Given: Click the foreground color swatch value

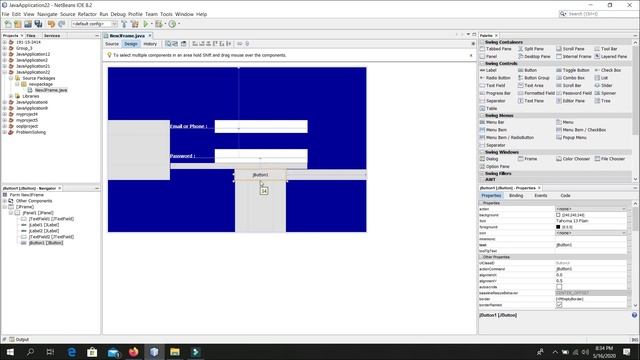Looking at the screenshot, I should pyautogui.click(x=558, y=227).
